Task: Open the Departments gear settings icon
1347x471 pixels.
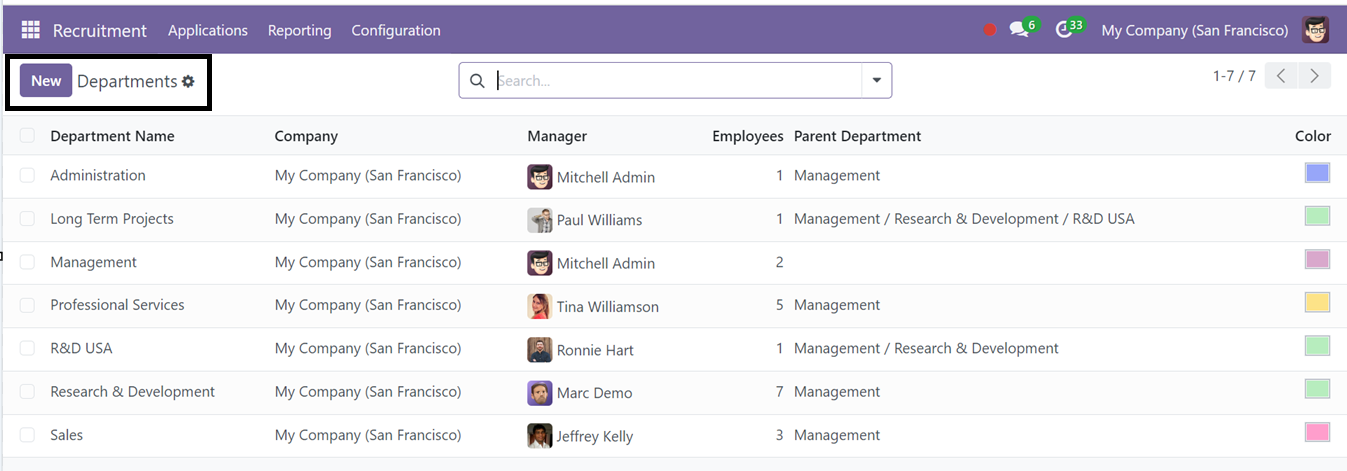Action: pos(188,82)
